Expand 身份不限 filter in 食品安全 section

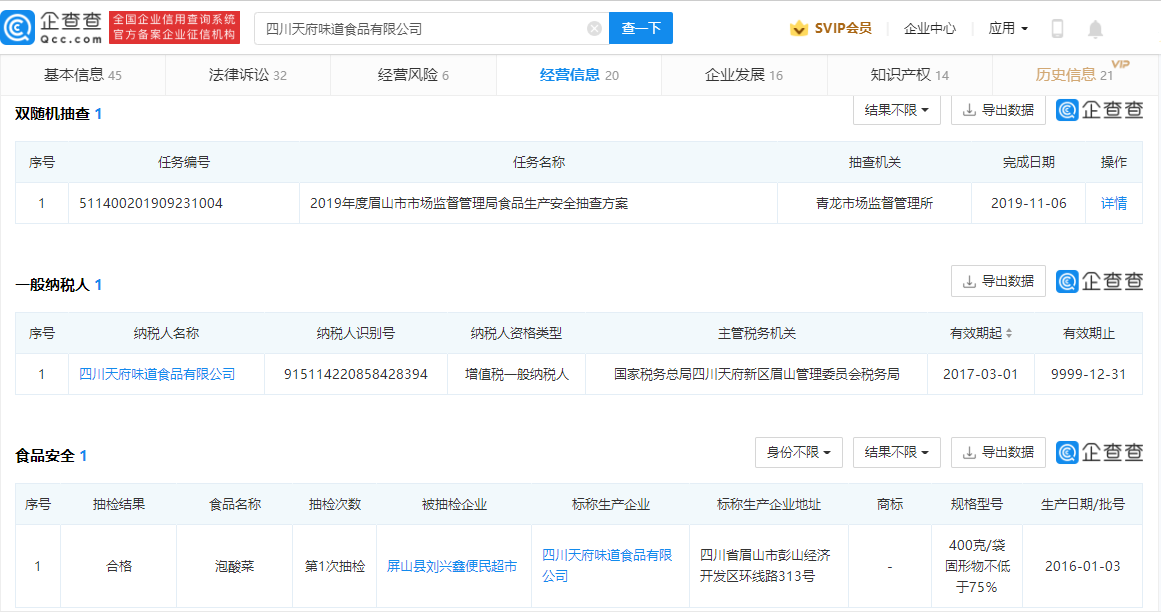[799, 452]
